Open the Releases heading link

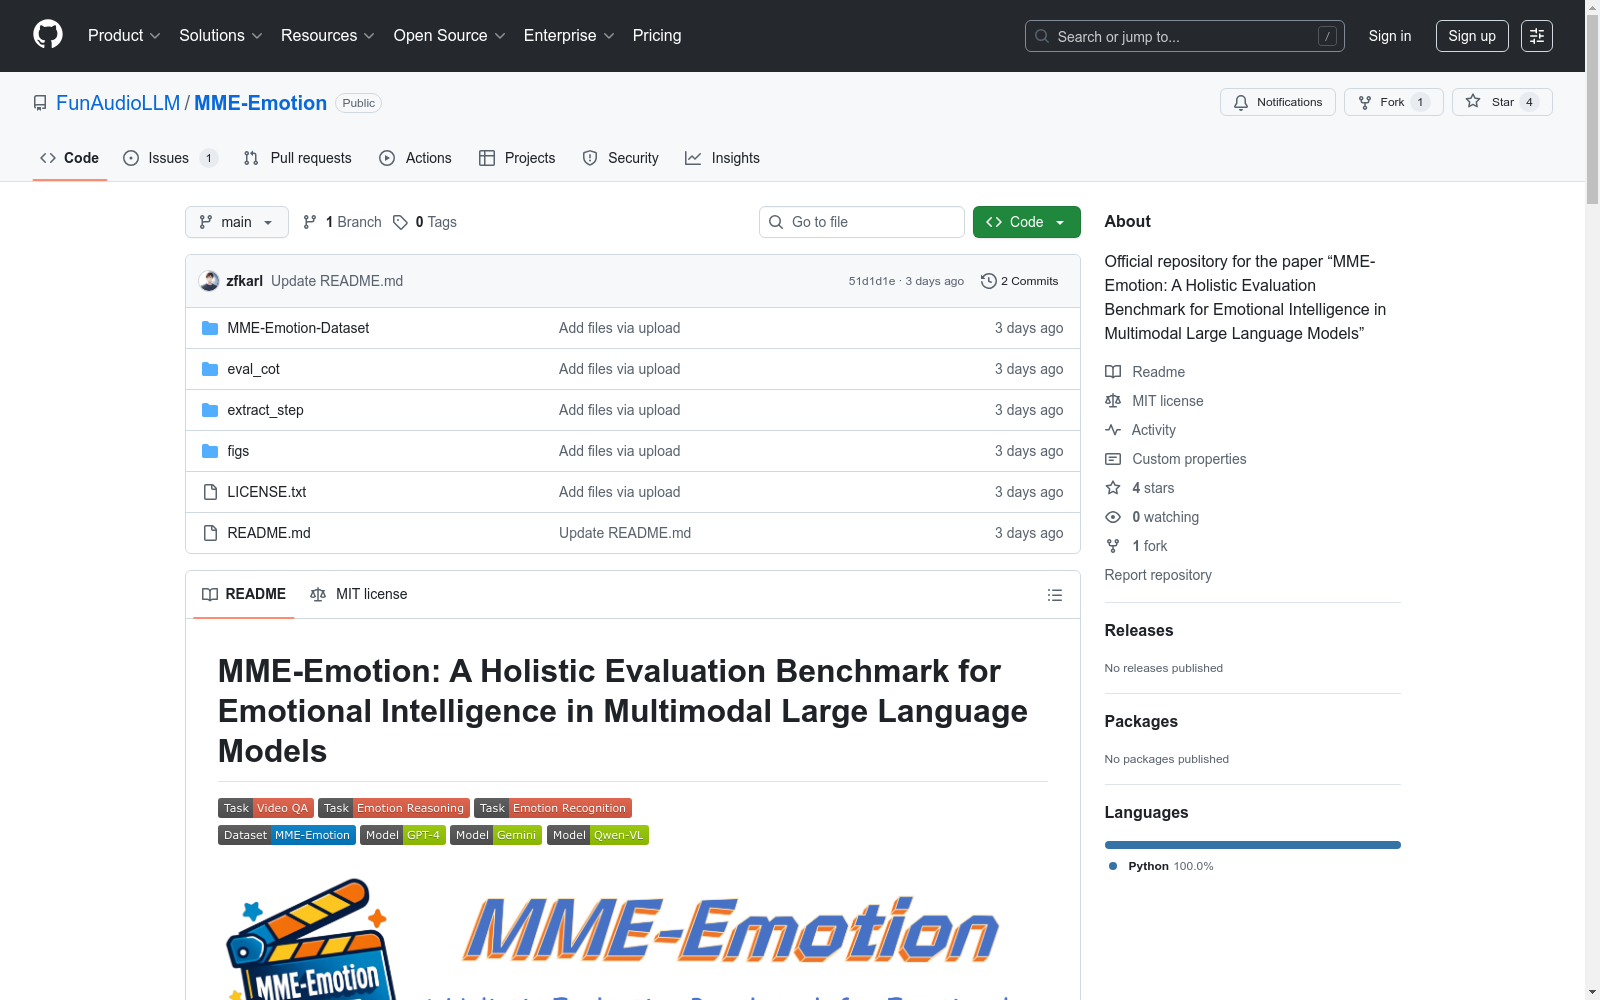(x=1139, y=630)
